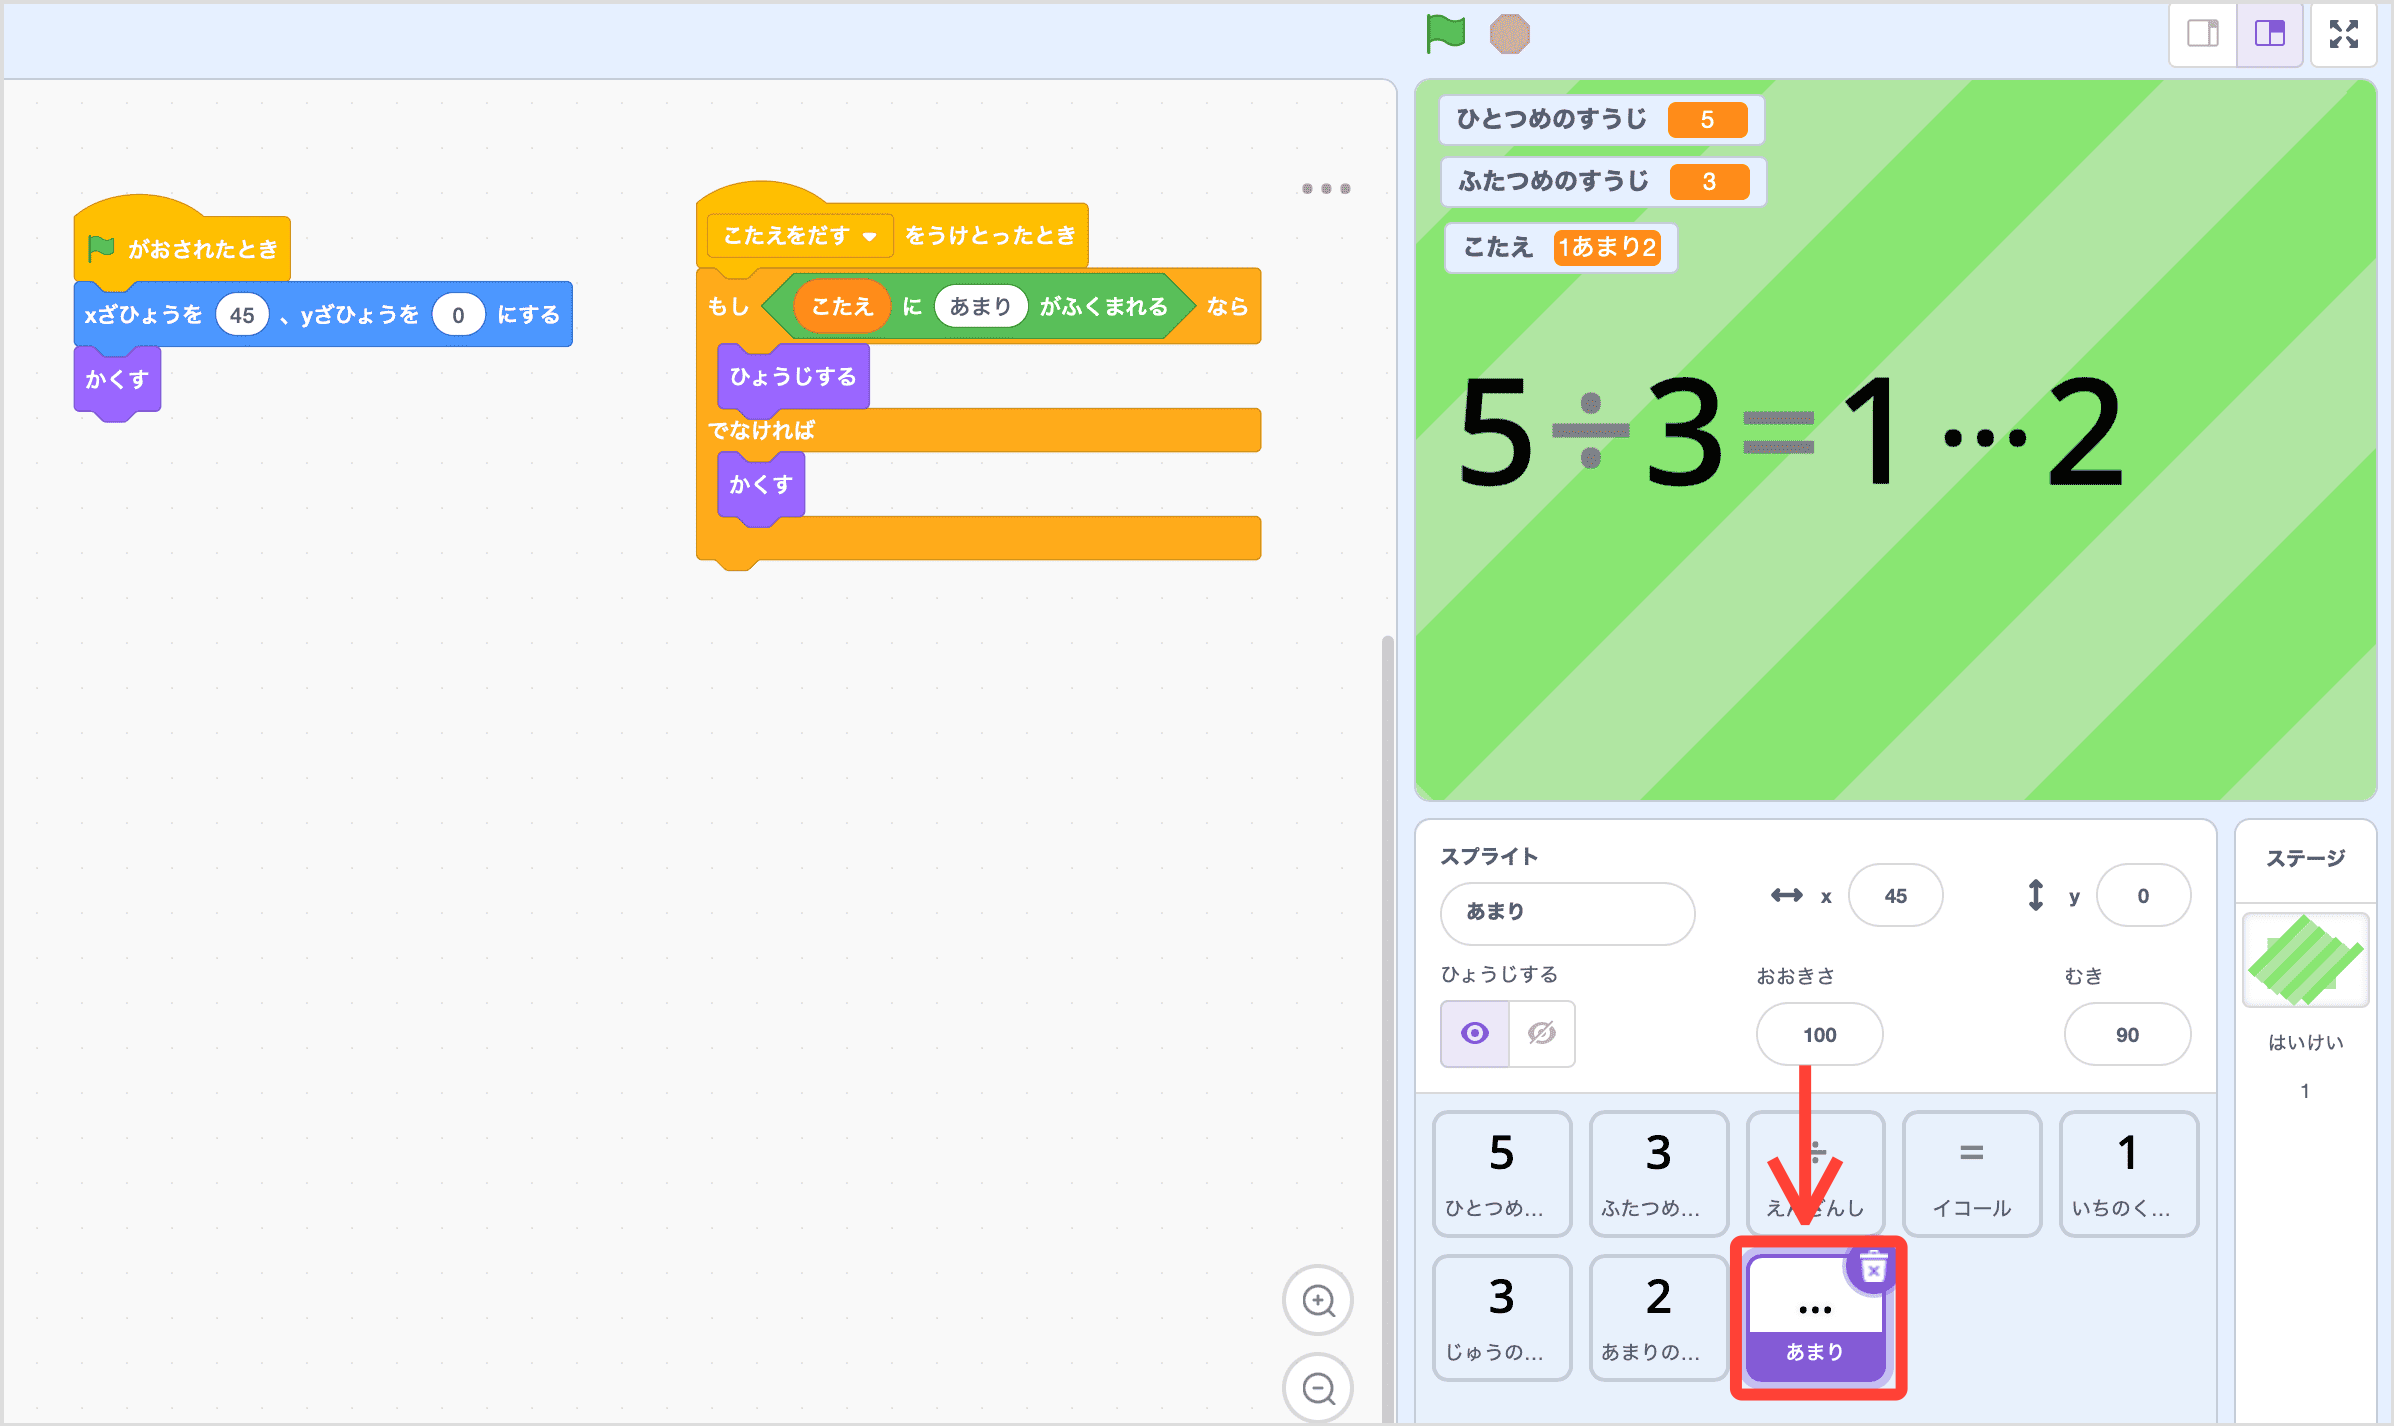Hide the sprite using crossed-eye button

point(1542,1033)
